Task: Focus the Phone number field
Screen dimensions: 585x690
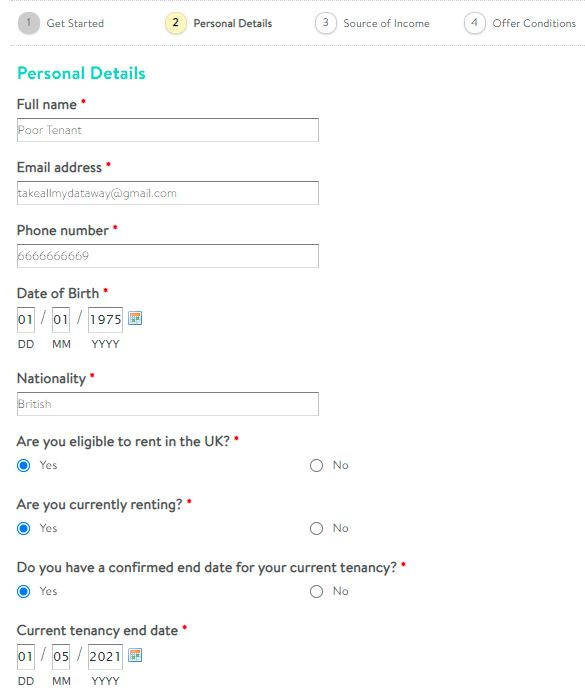Action: [168, 256]
